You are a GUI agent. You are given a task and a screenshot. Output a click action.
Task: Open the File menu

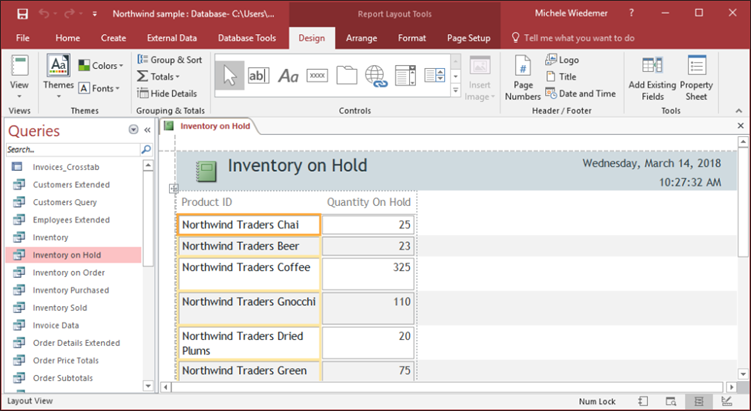coord(23,38)
